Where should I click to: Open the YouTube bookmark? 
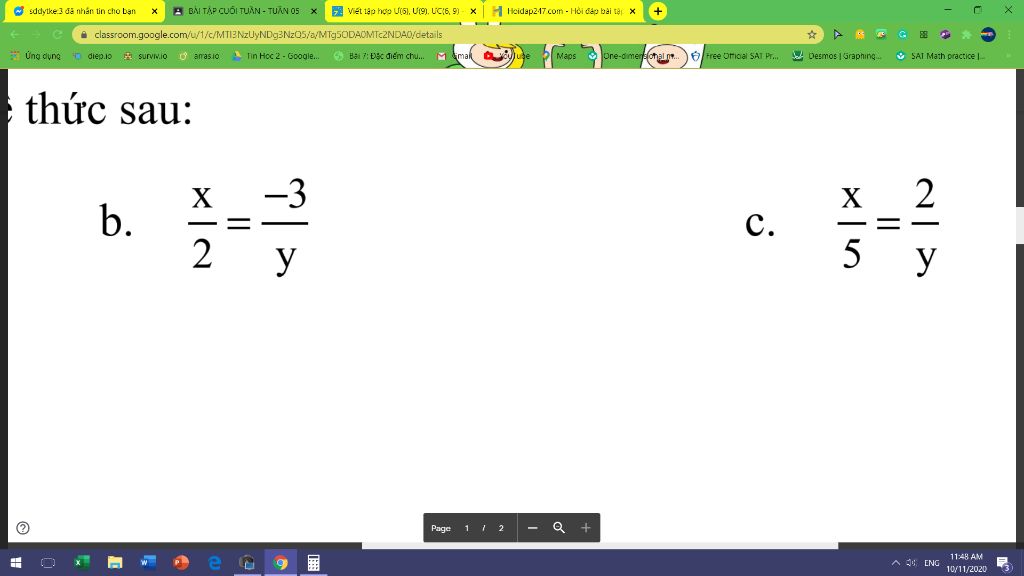tap(507, 56)
